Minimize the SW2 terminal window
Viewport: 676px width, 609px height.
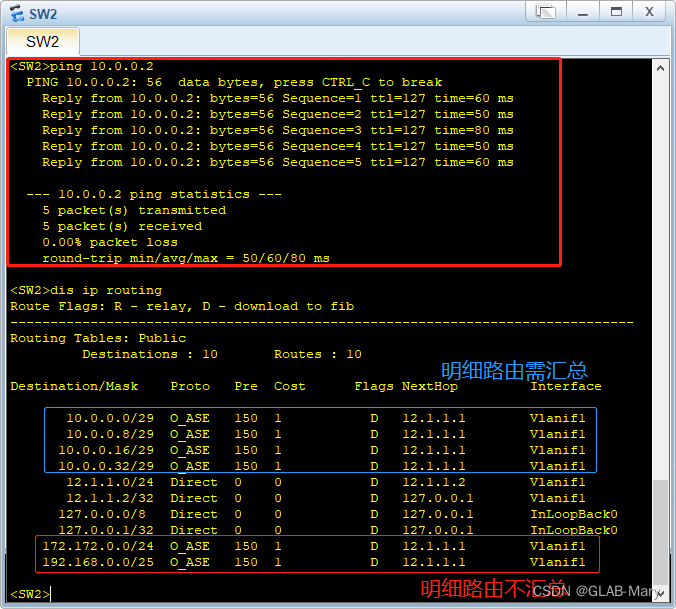[583, 12]
